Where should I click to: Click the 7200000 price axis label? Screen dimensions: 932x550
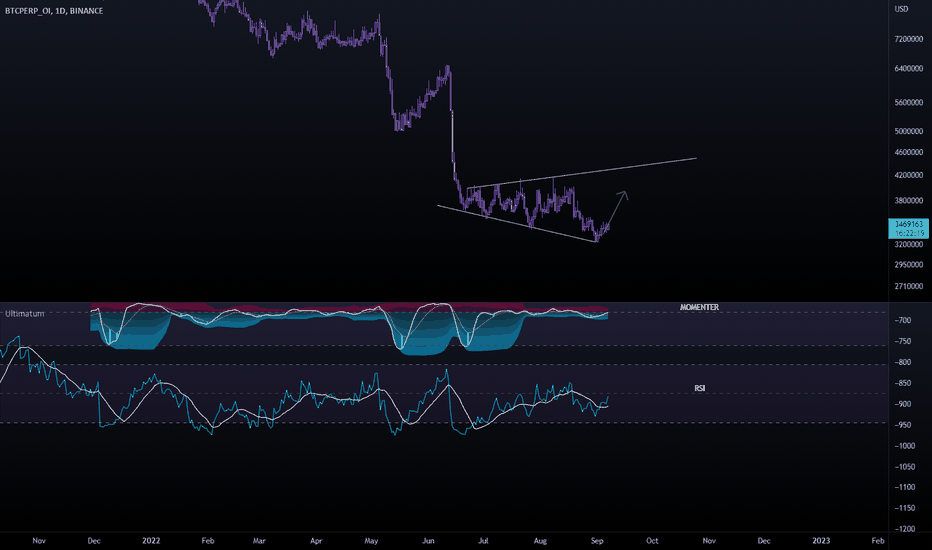(x=909, y=39)
